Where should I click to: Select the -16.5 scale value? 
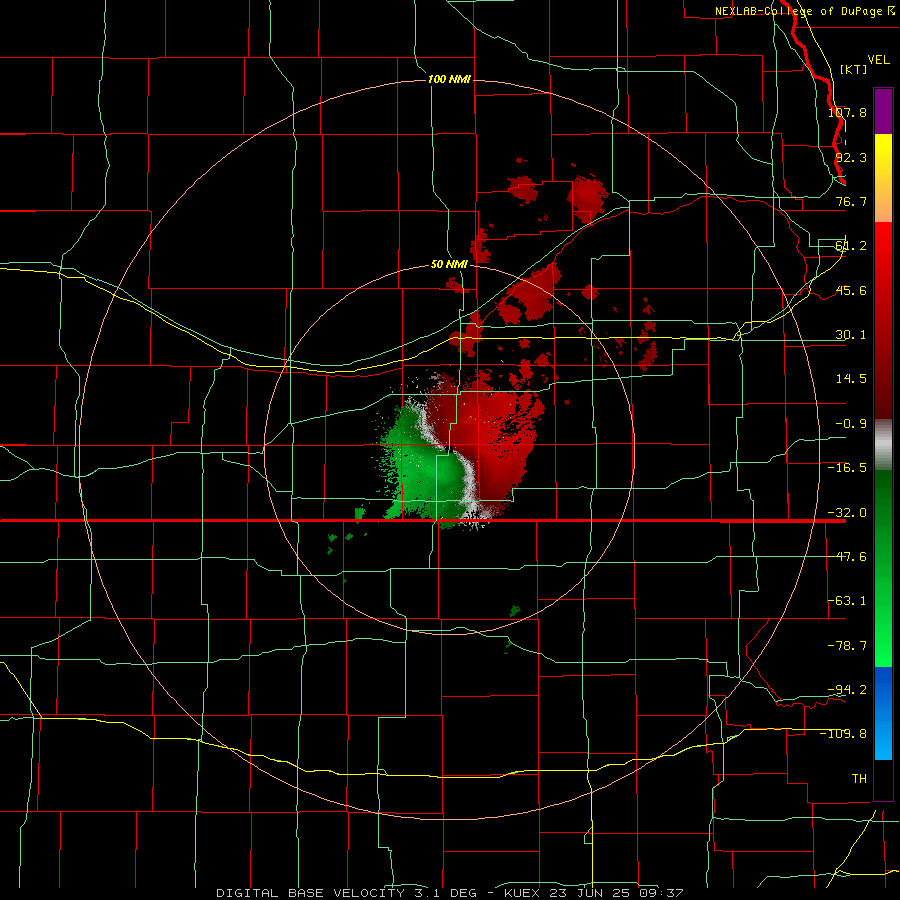pyautogui.click(x=847, y=468)
